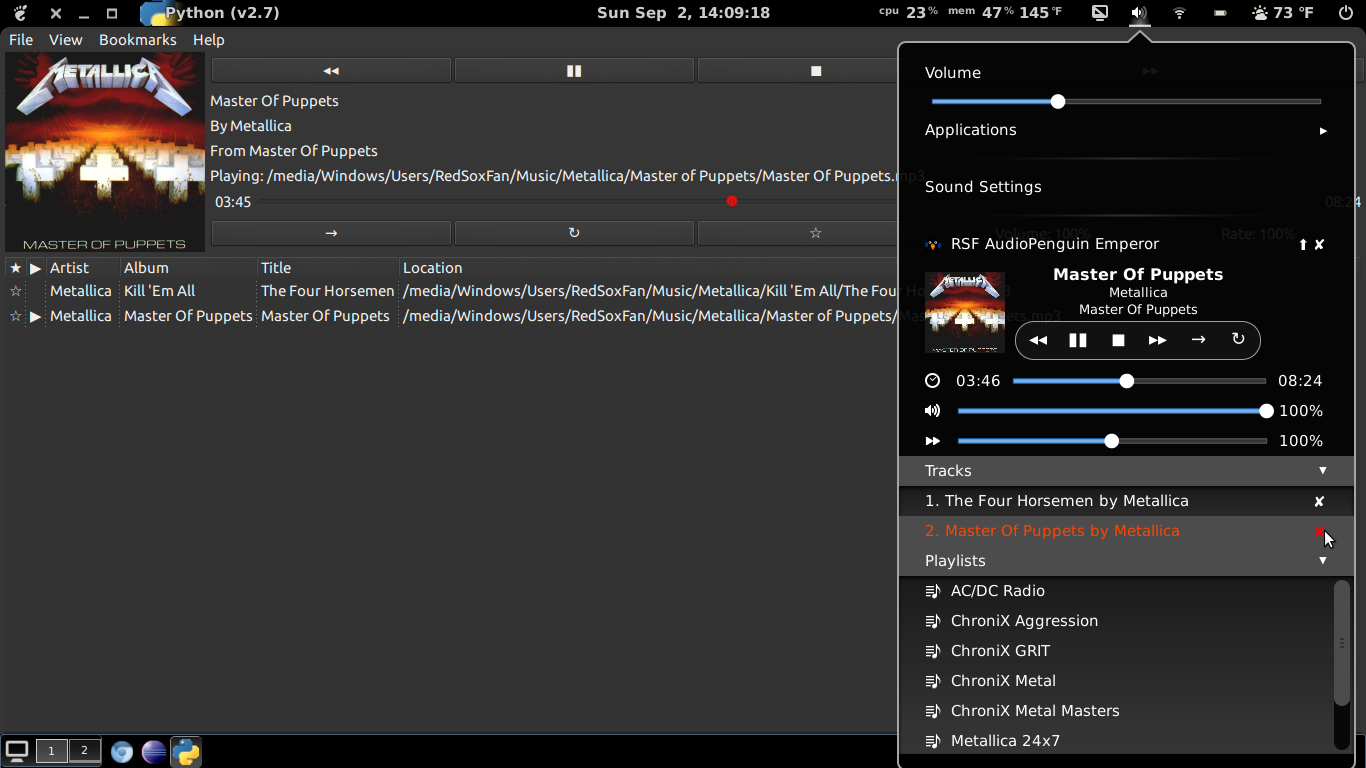Click the next-track arrow in the sound menu player
Image resolution: width=1366 pixels, height=768 pixels.
1198,340
